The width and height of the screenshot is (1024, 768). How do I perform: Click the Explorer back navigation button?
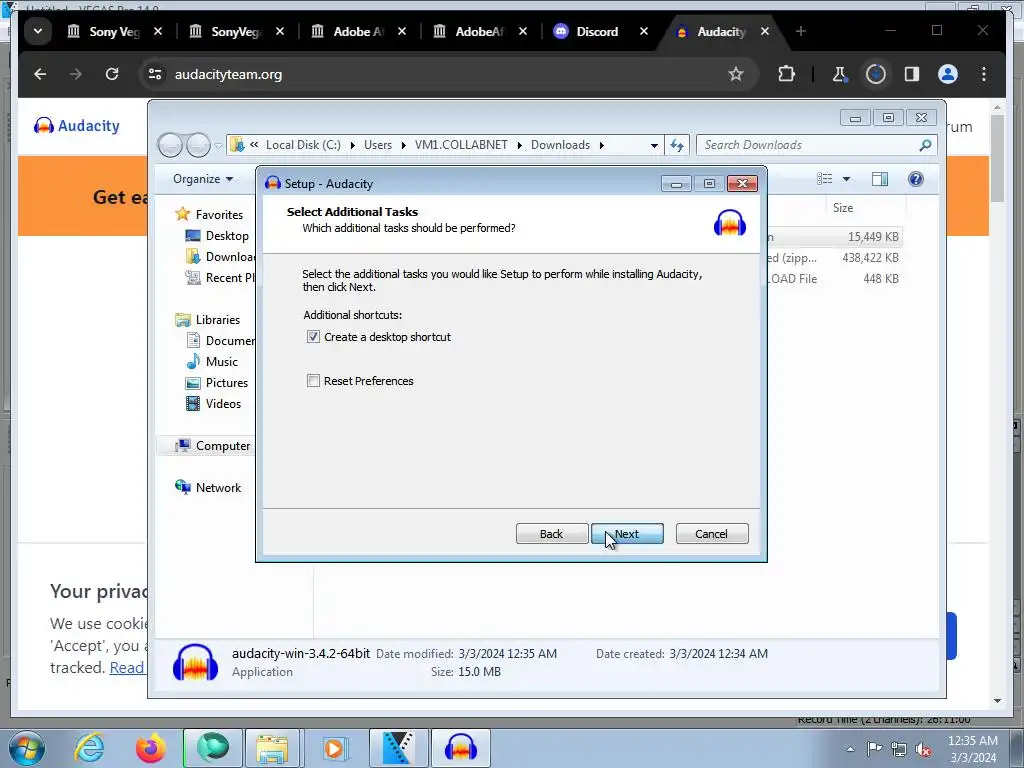170,145
